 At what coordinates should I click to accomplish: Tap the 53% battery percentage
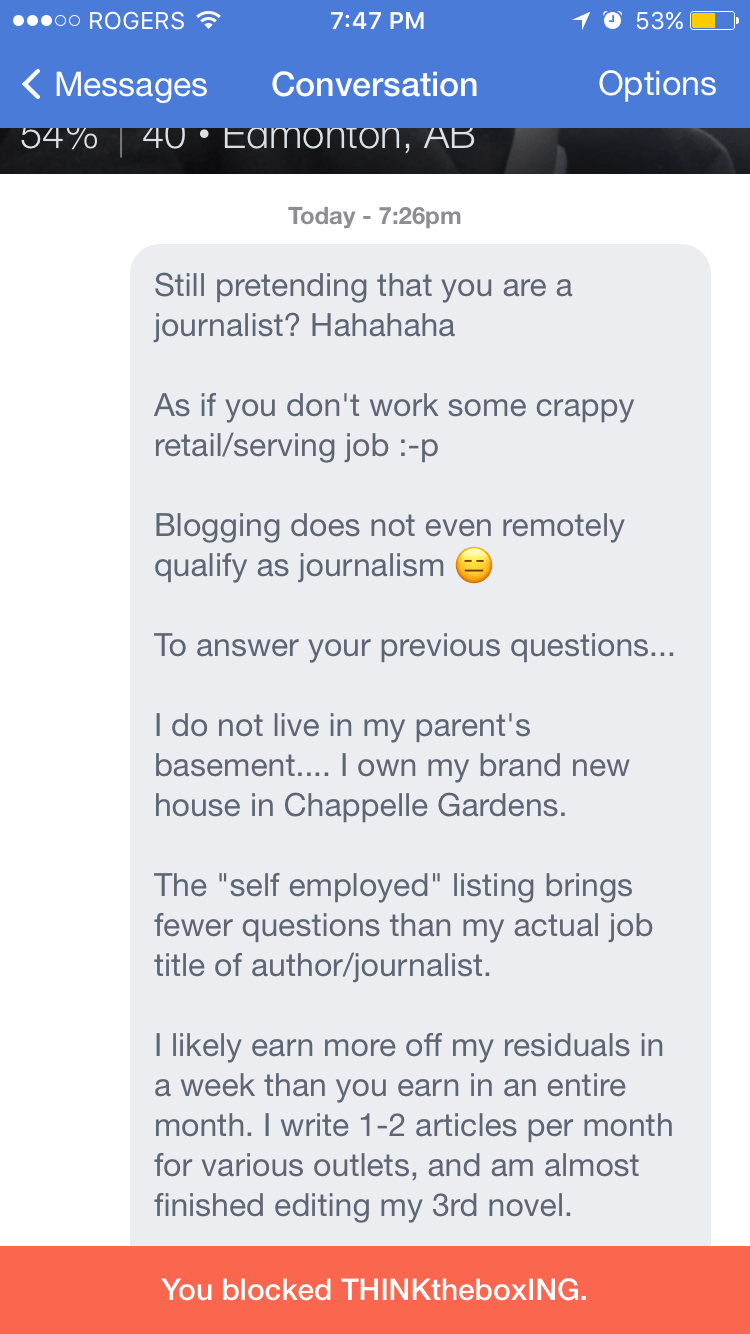click(x=659, y=20)
